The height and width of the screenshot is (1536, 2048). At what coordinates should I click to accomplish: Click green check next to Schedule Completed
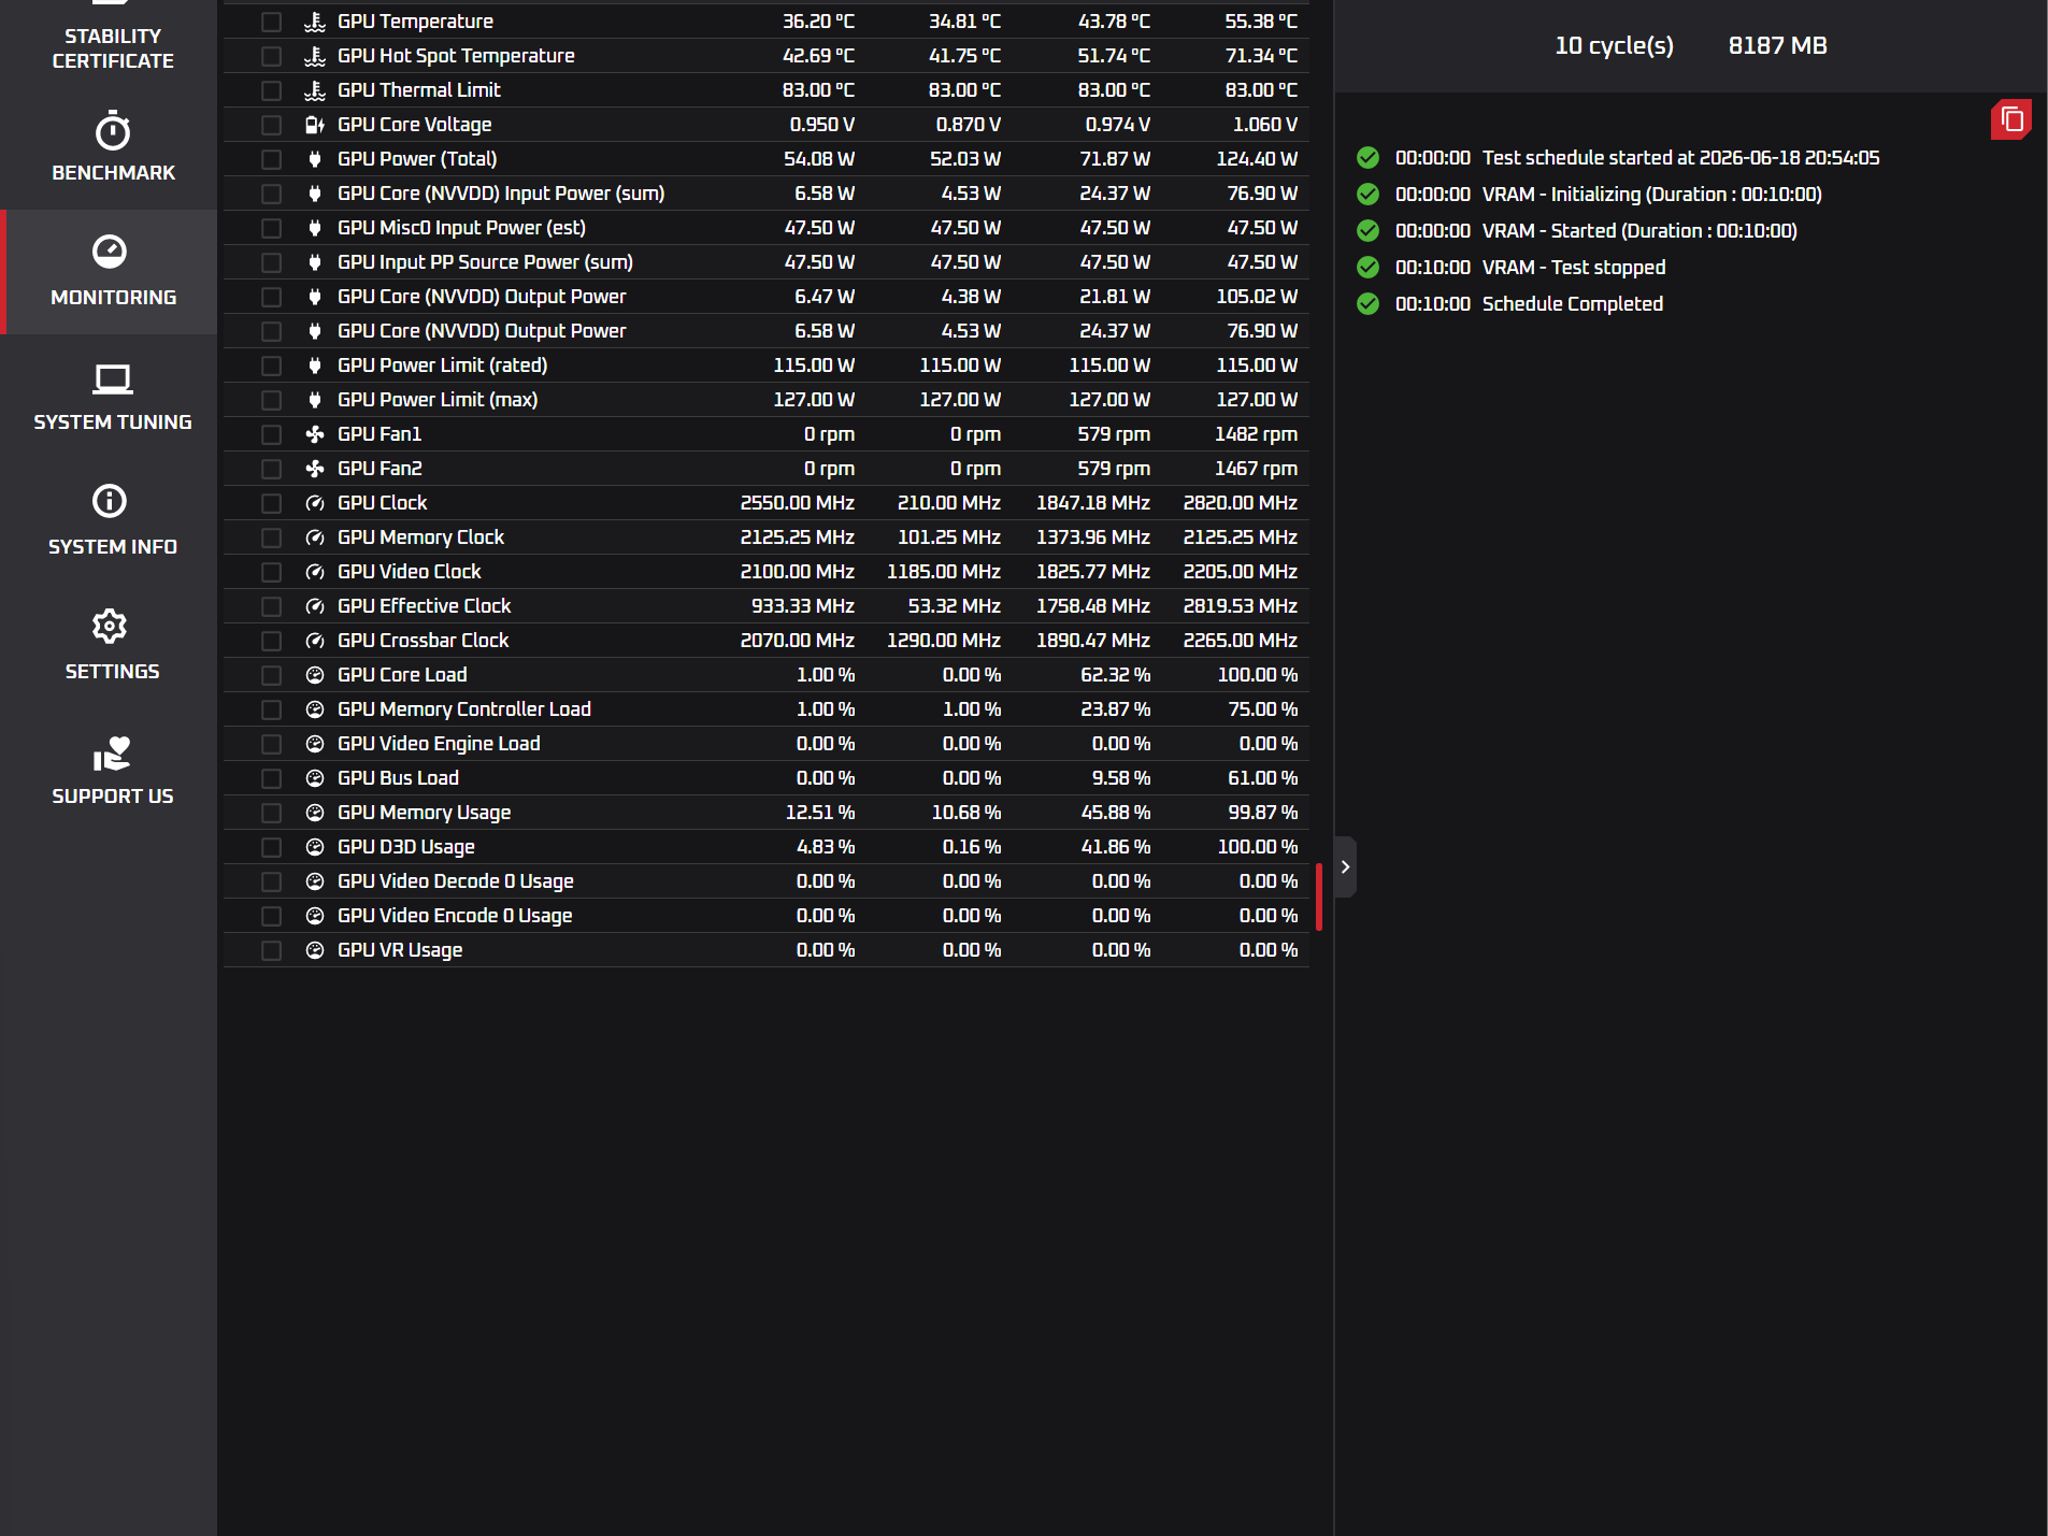click(x=1368, y=304)
